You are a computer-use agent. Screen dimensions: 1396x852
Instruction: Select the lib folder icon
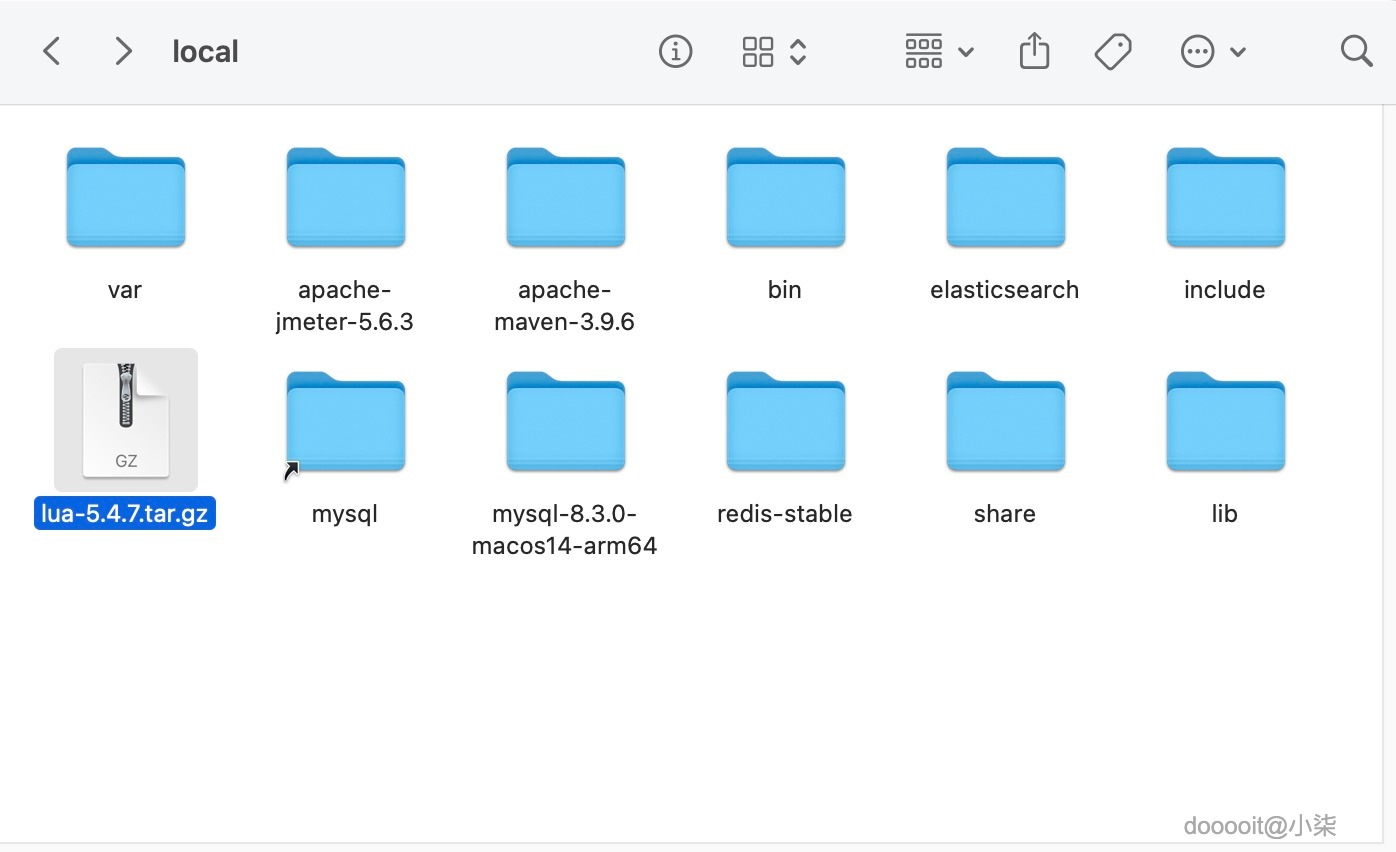[1226, 421]
